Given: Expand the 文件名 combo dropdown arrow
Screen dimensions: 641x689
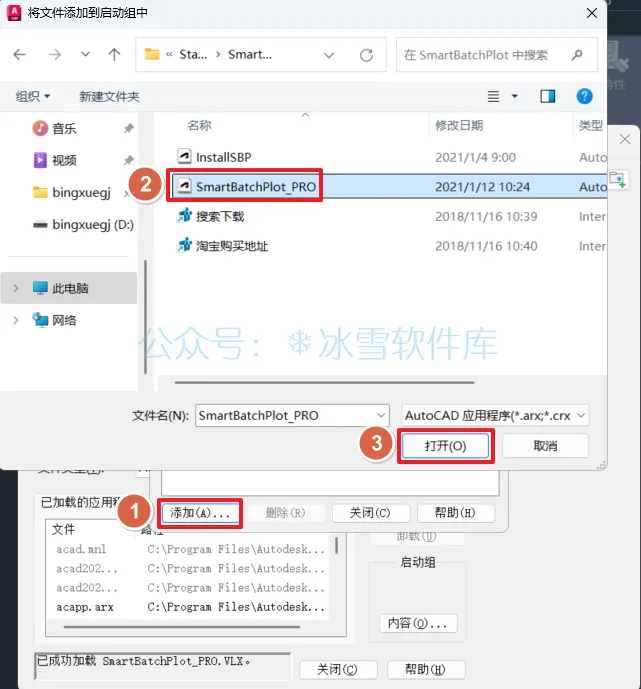Looking at the screenshot, I should click(381, 415).
